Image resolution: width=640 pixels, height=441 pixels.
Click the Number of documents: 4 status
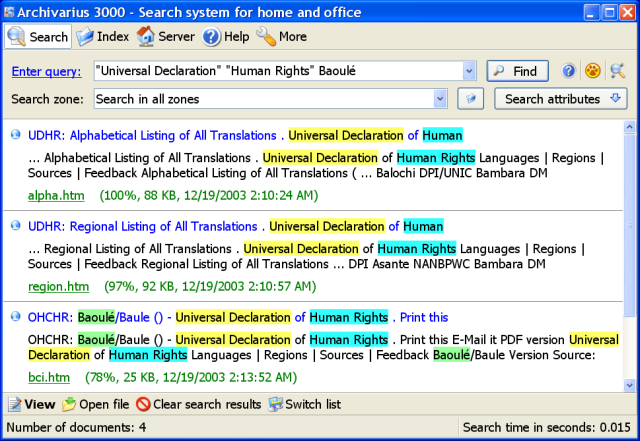pos(76,428)
